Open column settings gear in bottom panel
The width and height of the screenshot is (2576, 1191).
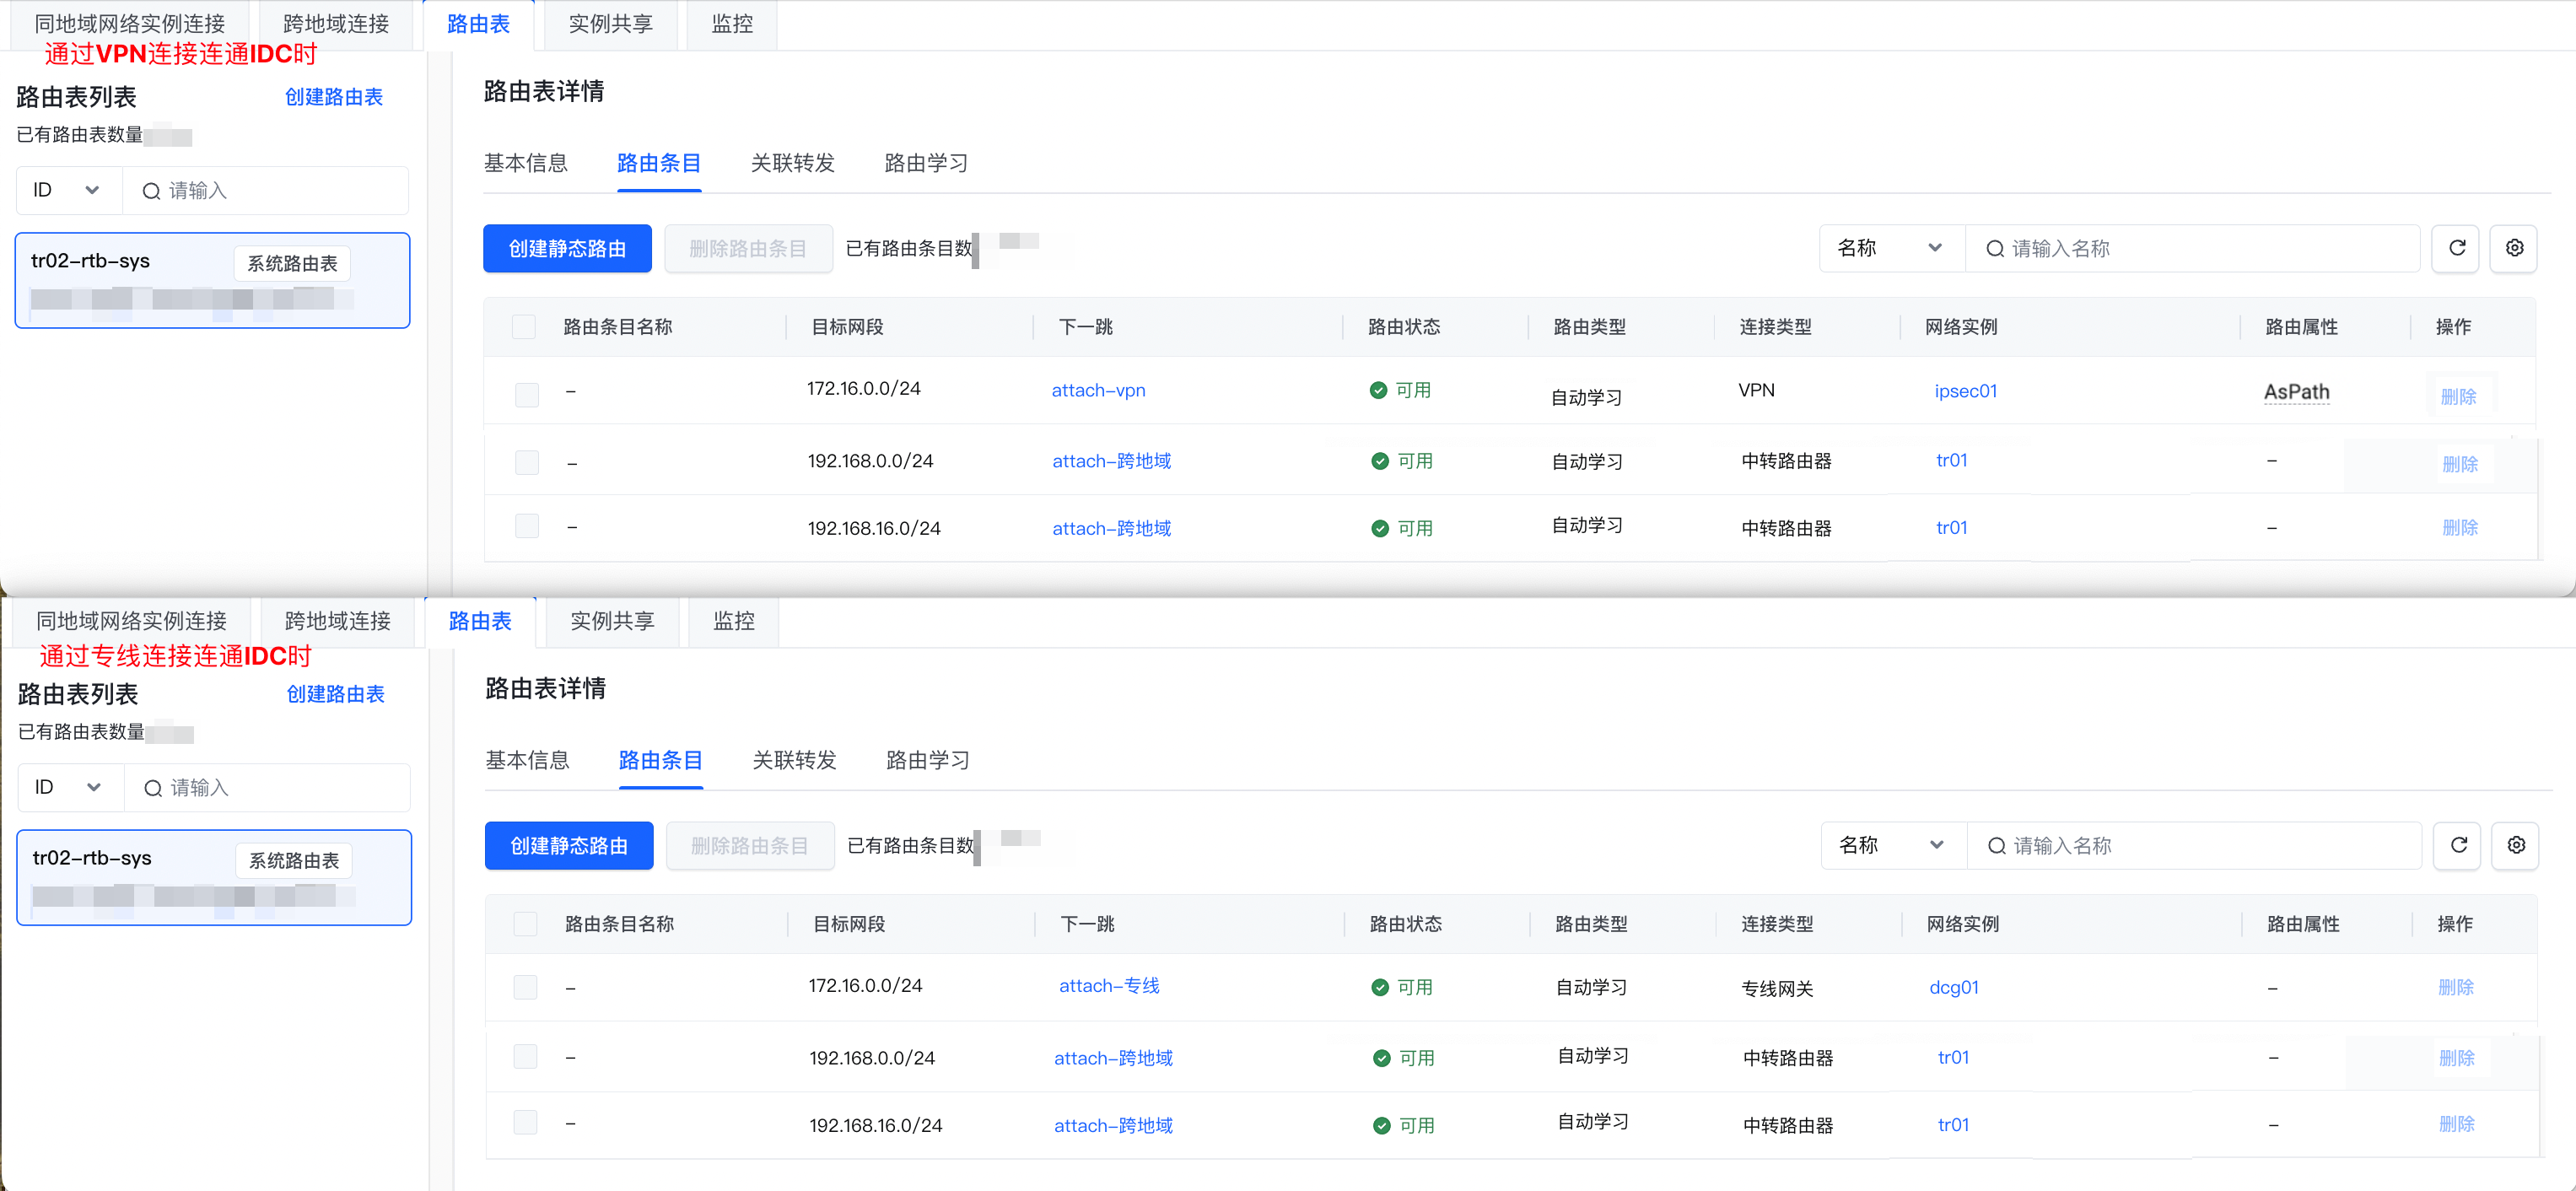click(2516, 845)
